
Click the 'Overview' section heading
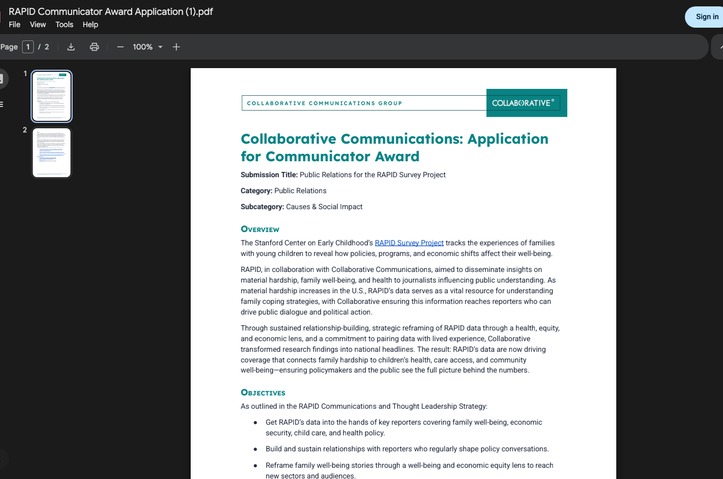click(260, 229)
